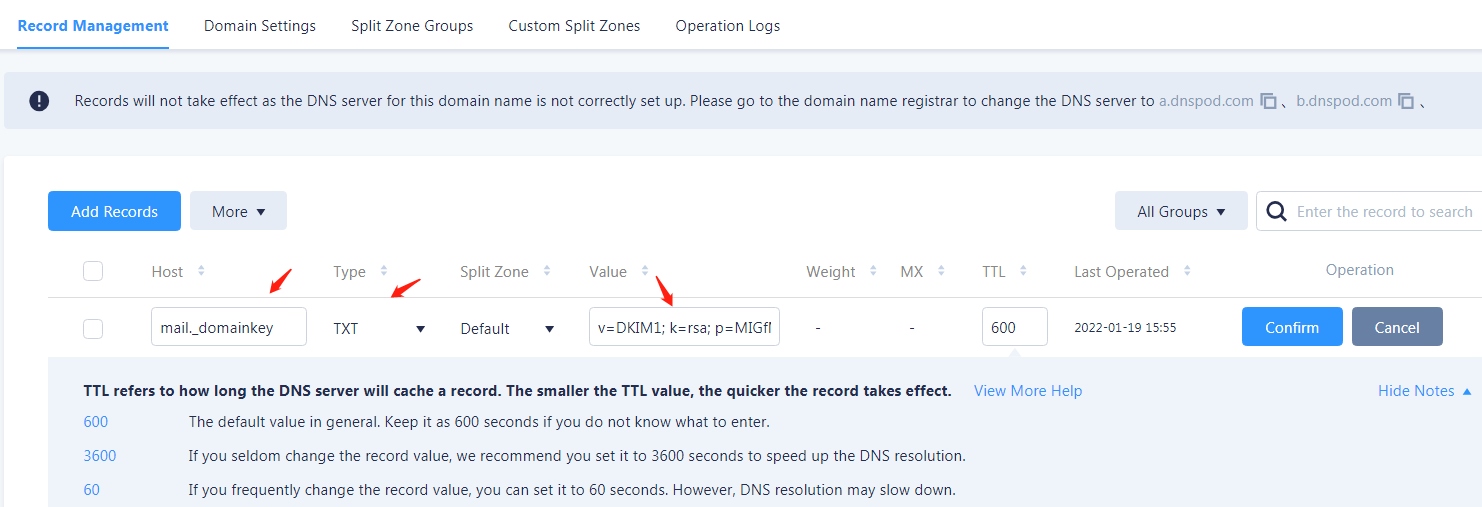Sort by Last Operated column
This screenshot has width=1482, height=507.
pyautogui.click(x=1187, y=271)
